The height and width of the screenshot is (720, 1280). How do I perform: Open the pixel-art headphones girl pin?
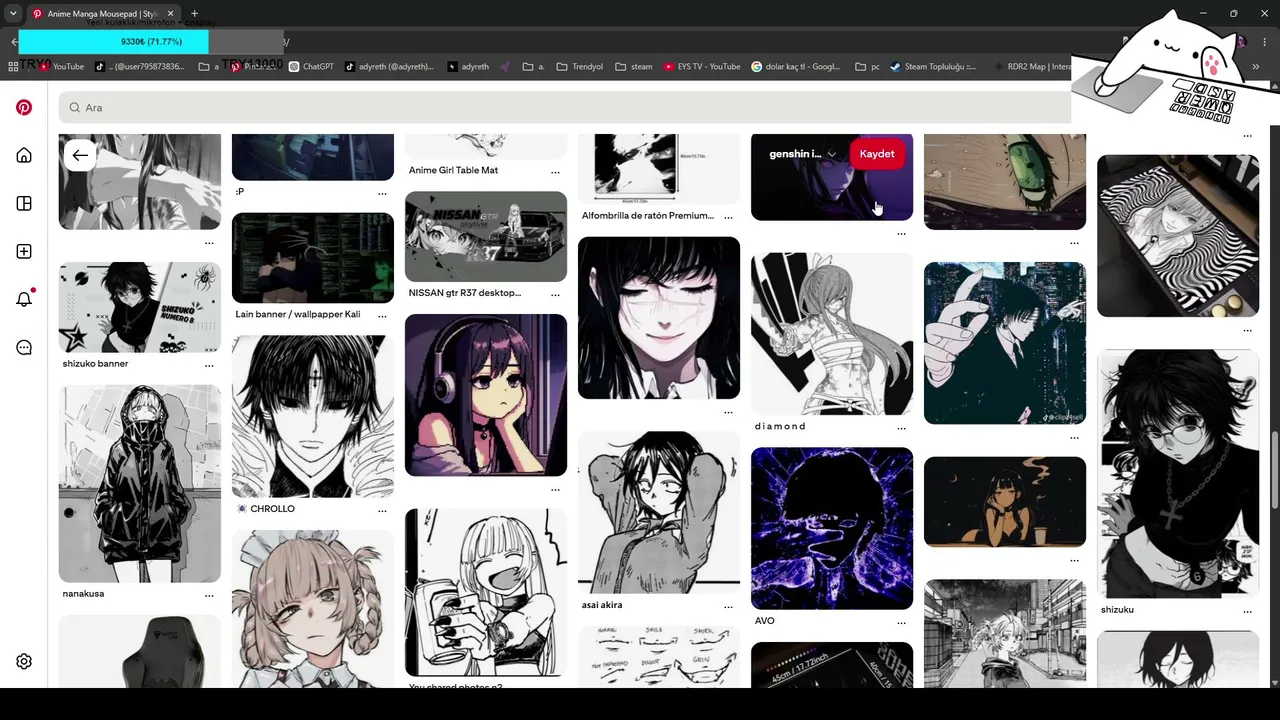[x=486, y=395]
